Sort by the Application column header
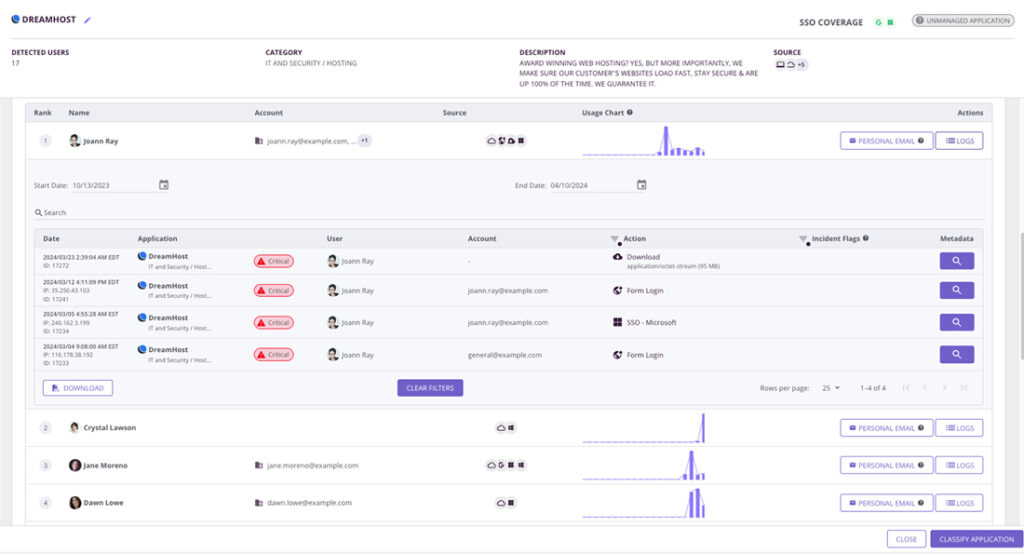 [x=157, y=238]
